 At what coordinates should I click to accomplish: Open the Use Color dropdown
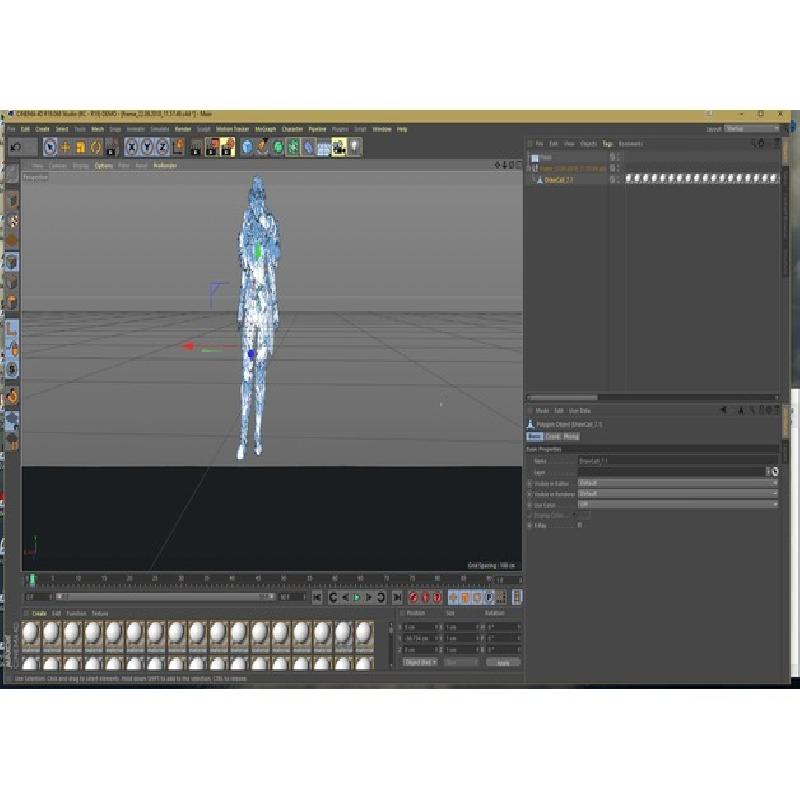point(676,505)
